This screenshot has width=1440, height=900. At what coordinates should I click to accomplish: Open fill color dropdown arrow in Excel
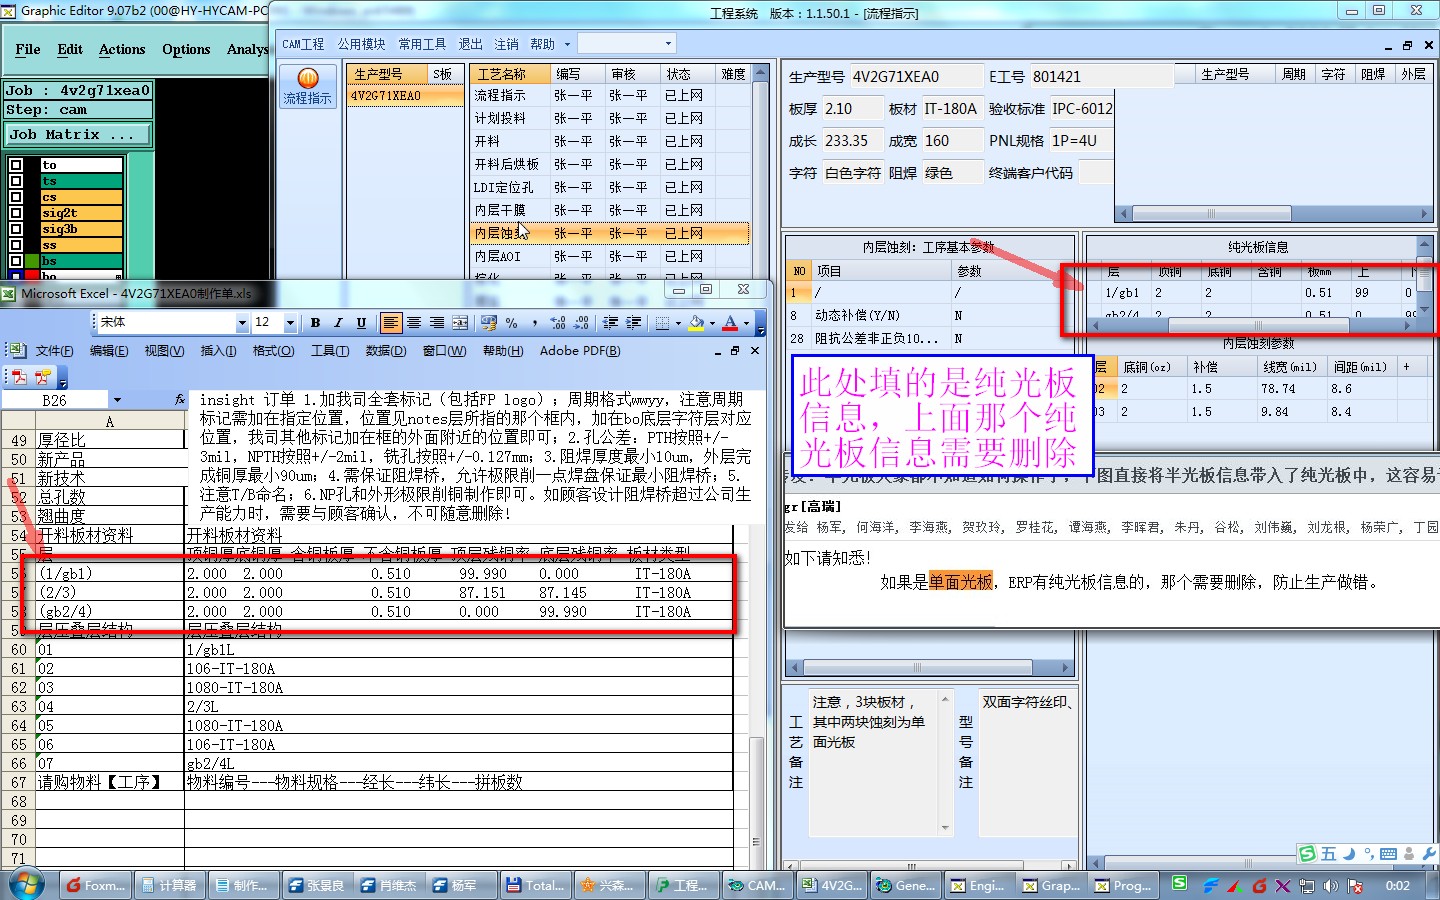(x=712, y=323)
